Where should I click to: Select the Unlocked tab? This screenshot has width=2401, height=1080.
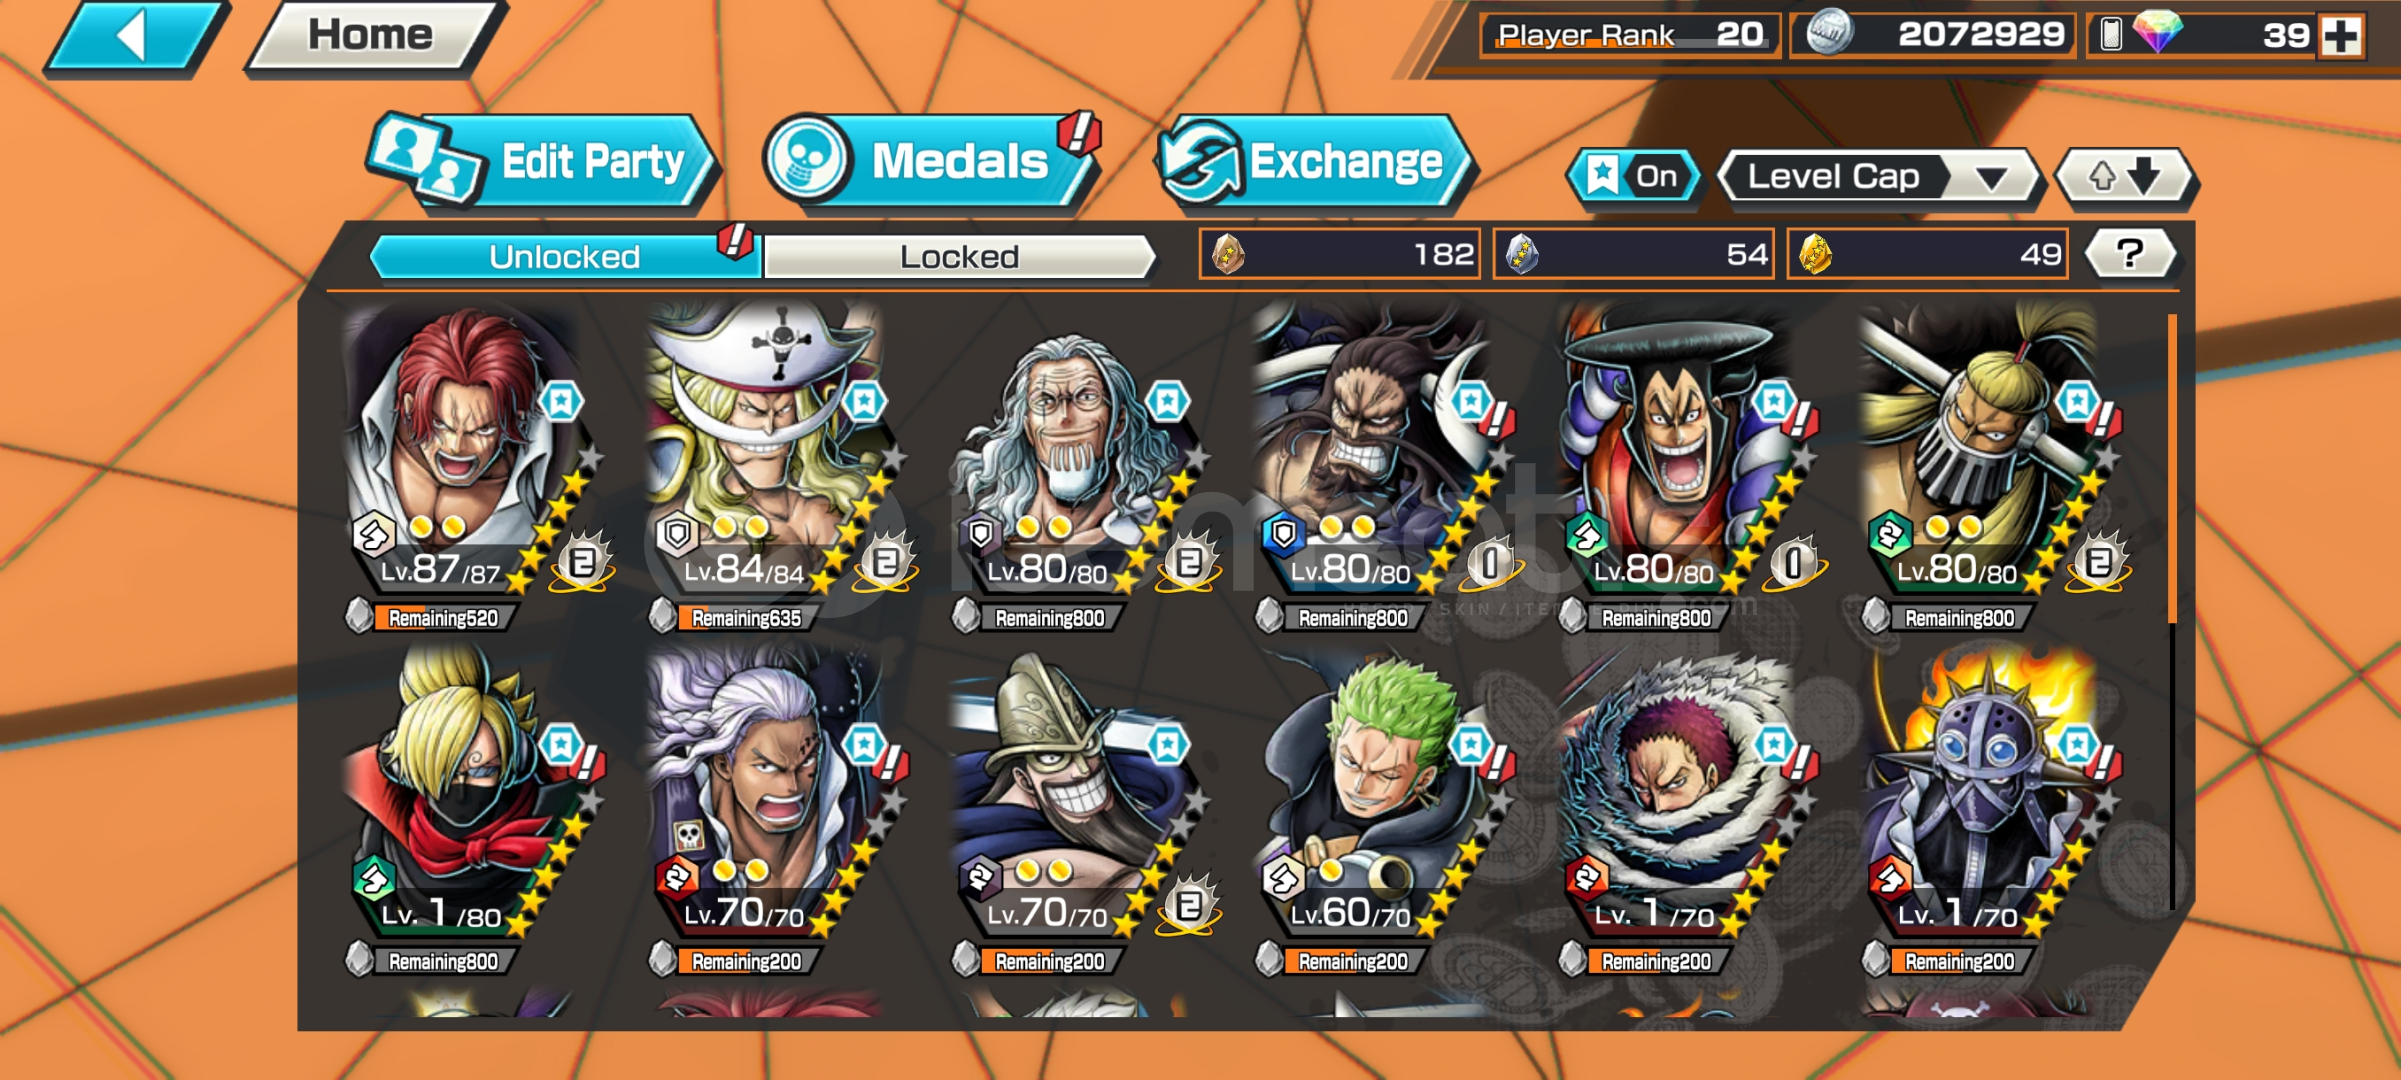[564, 257]
